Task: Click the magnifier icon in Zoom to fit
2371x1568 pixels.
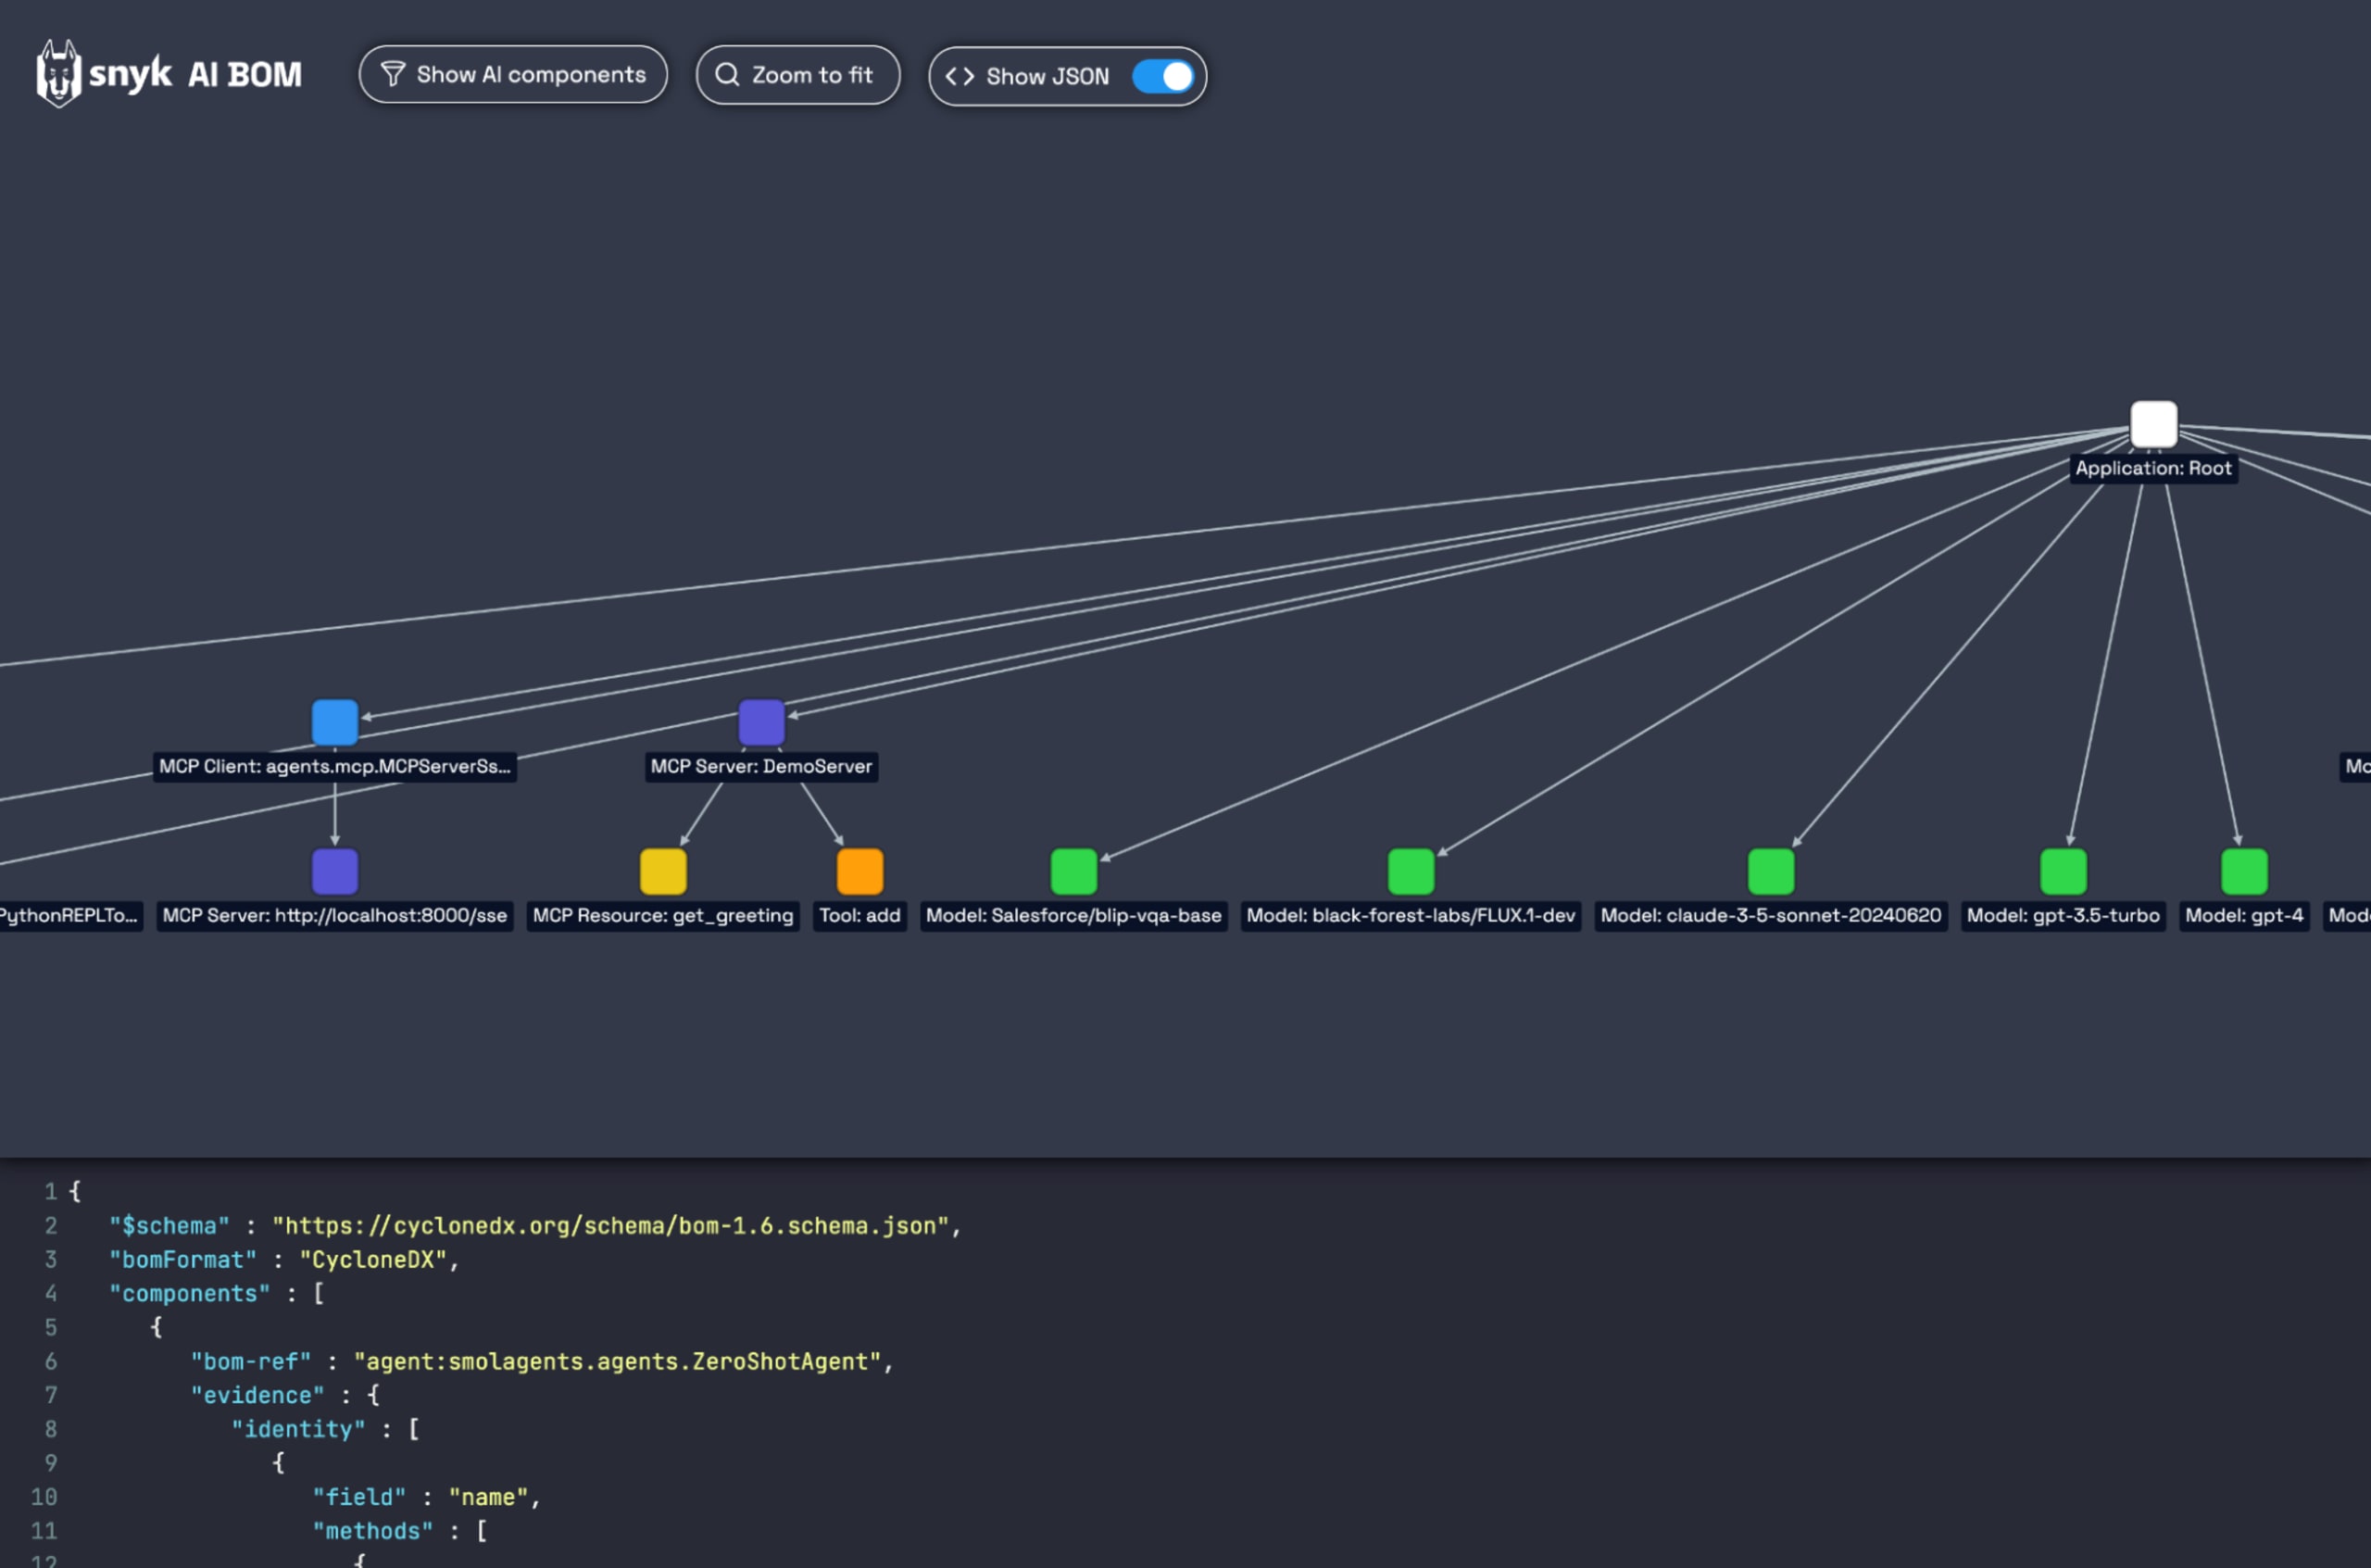Action: [x=727, y=74]
